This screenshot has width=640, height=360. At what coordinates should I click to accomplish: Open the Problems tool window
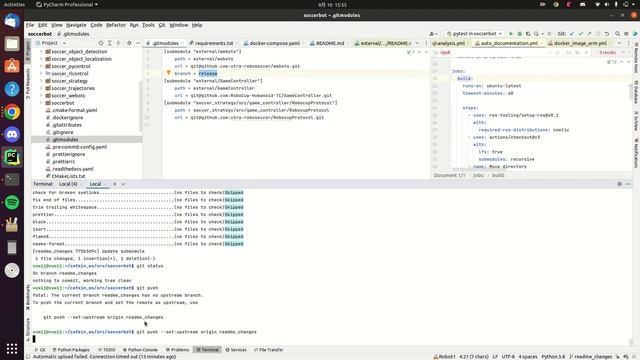(178, 350)
